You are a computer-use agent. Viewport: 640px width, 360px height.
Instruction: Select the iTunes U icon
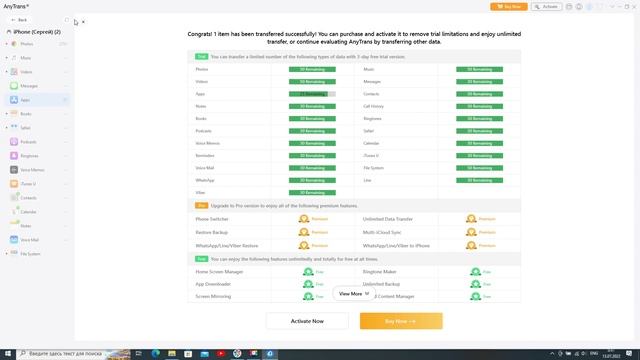(14, 184)
